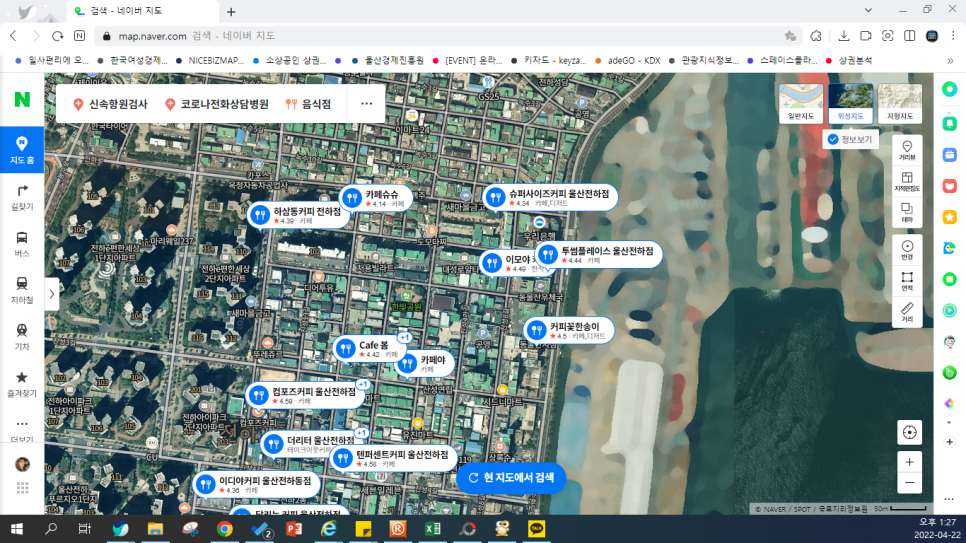Open the 지하철 subway panel
The height and width of the screenshot is (543, 966).
click(22, 288)
